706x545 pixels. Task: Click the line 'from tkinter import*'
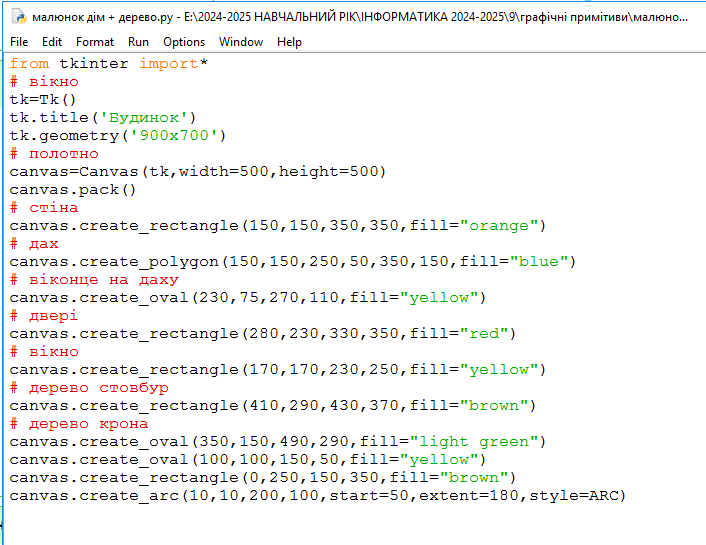[109, 64]
